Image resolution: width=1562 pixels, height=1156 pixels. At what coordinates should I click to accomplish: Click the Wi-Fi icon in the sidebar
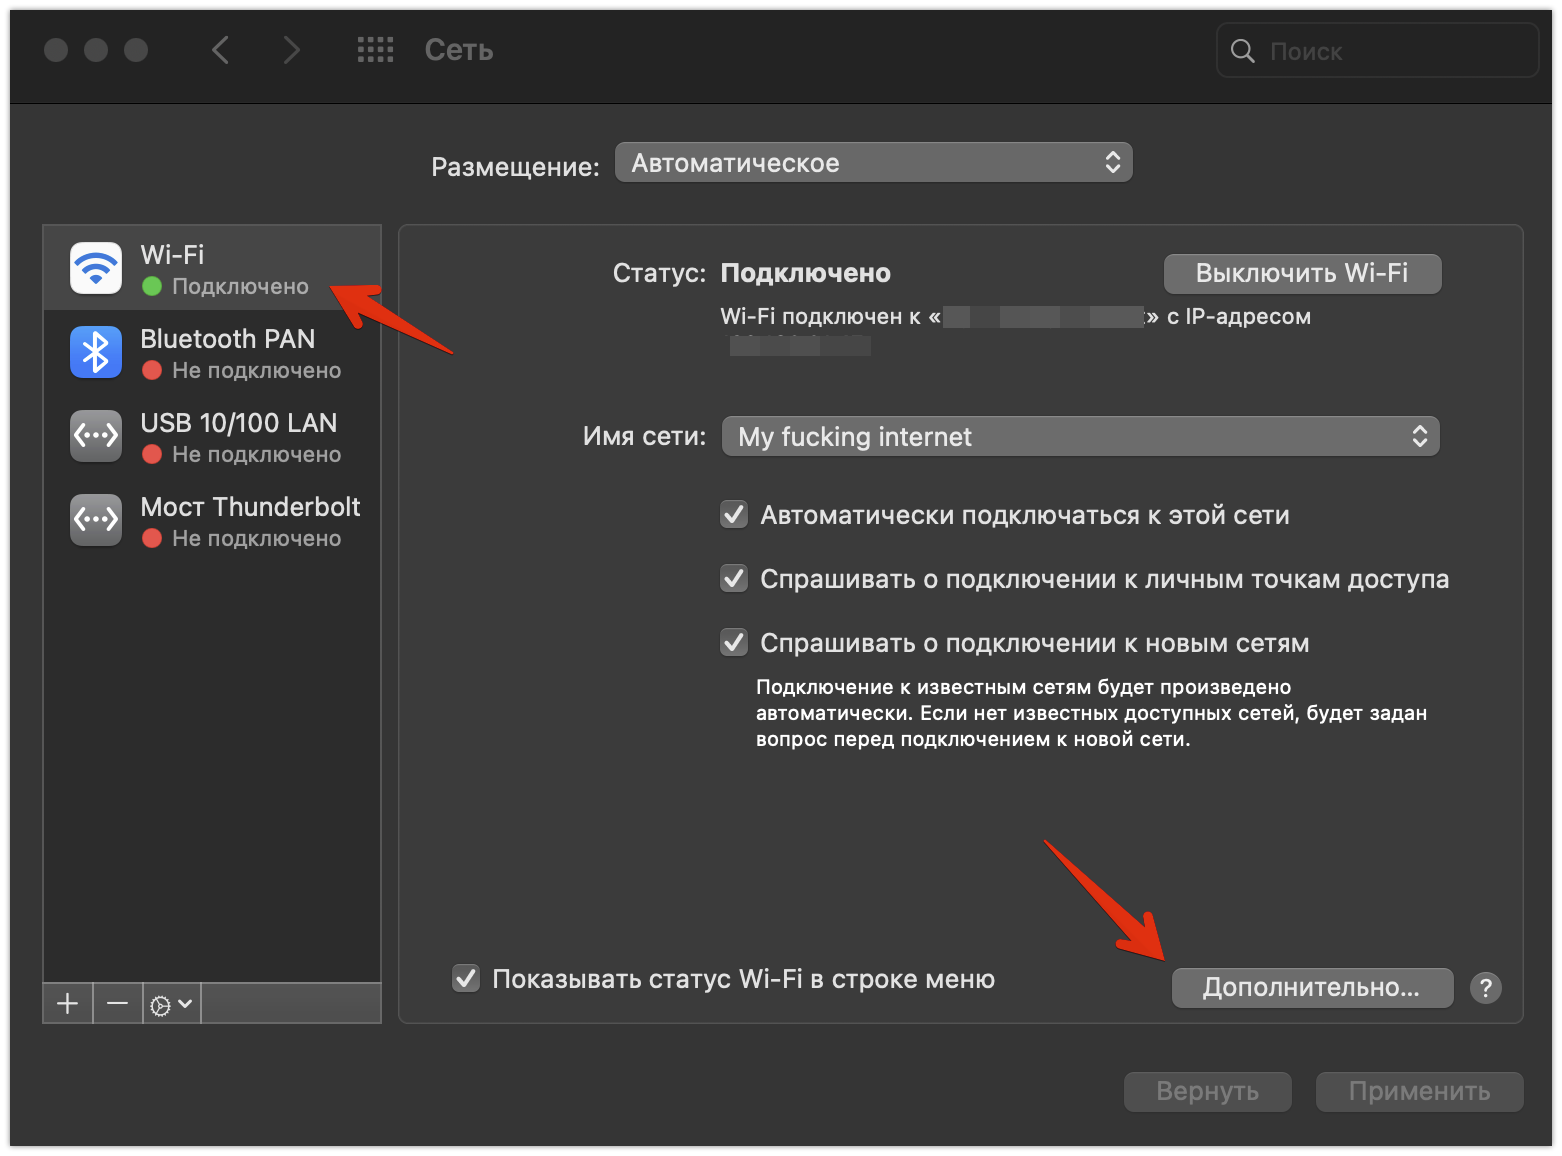click(96, 268)
